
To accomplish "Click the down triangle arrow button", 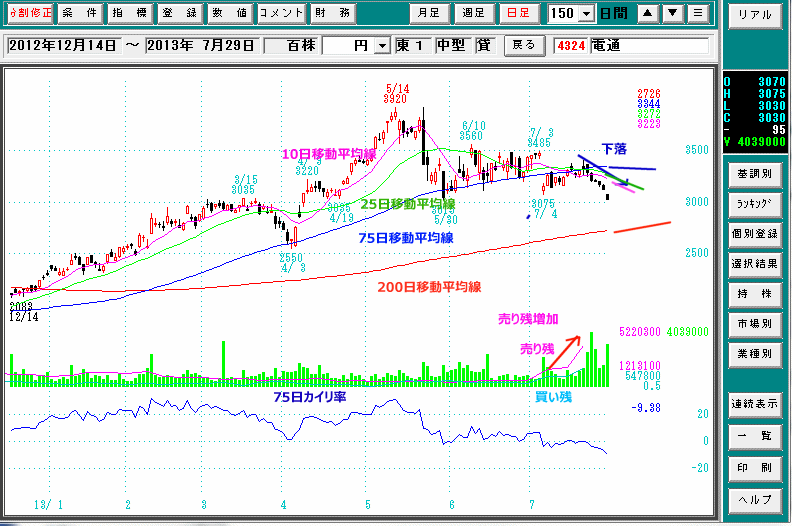I will tap(673, 13).
